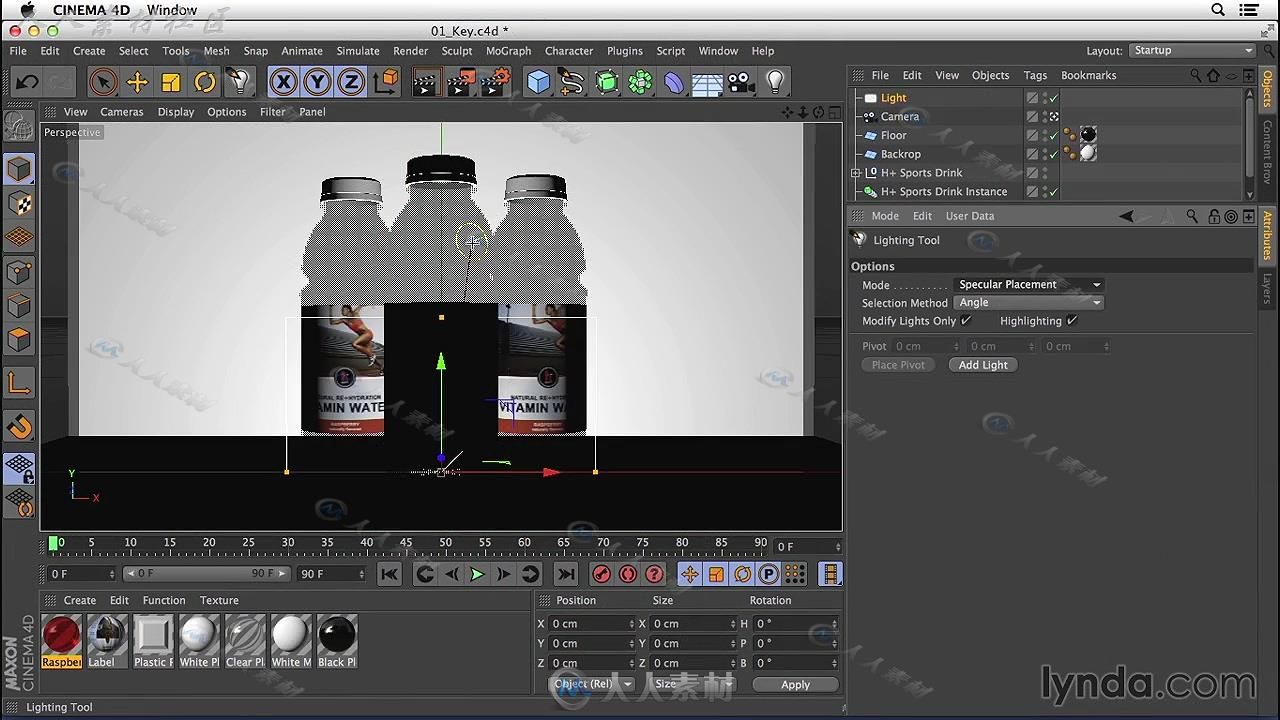The height and width of the screenshot is (720, 1280).
Task: Toggle Highlighting checkbox
Action: [x=1072, y=321]
